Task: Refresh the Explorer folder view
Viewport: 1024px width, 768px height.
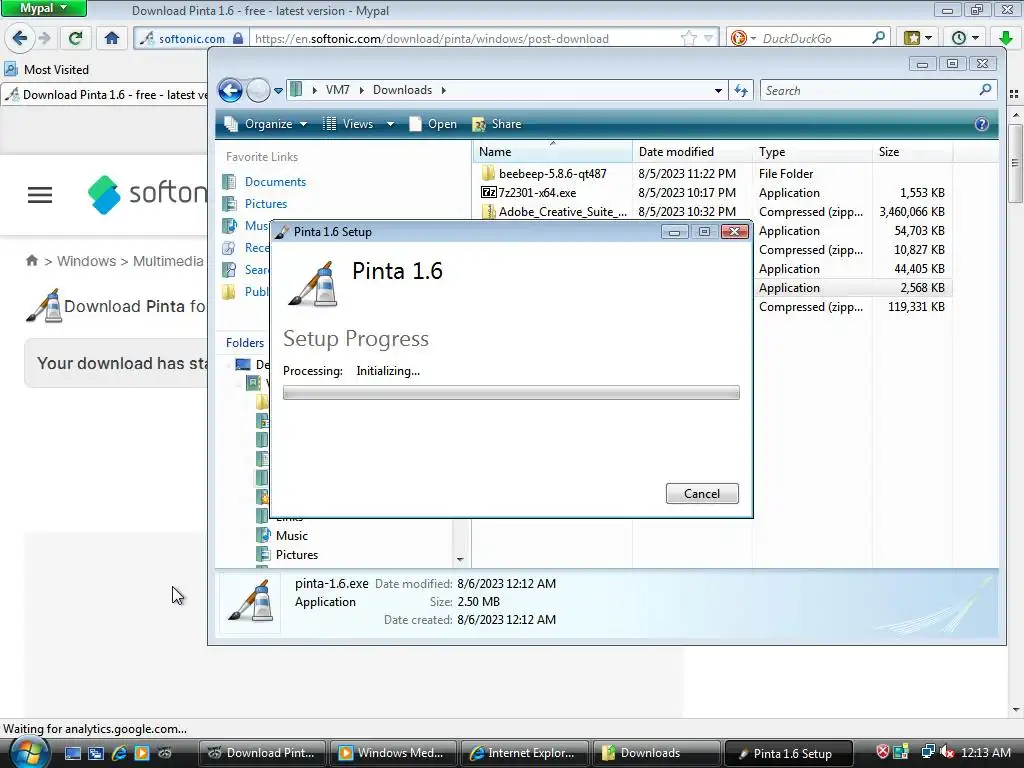Action: tap(741, 90)
